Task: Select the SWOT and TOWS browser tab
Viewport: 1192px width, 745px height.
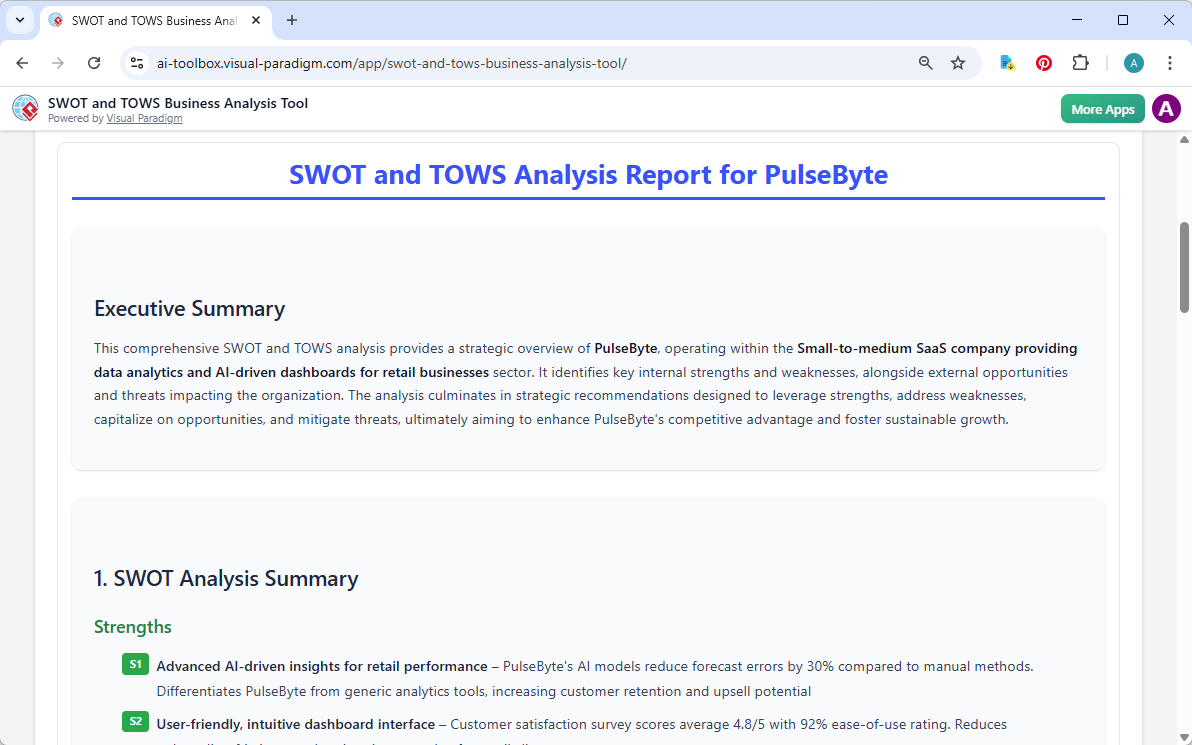Action: 150,20
